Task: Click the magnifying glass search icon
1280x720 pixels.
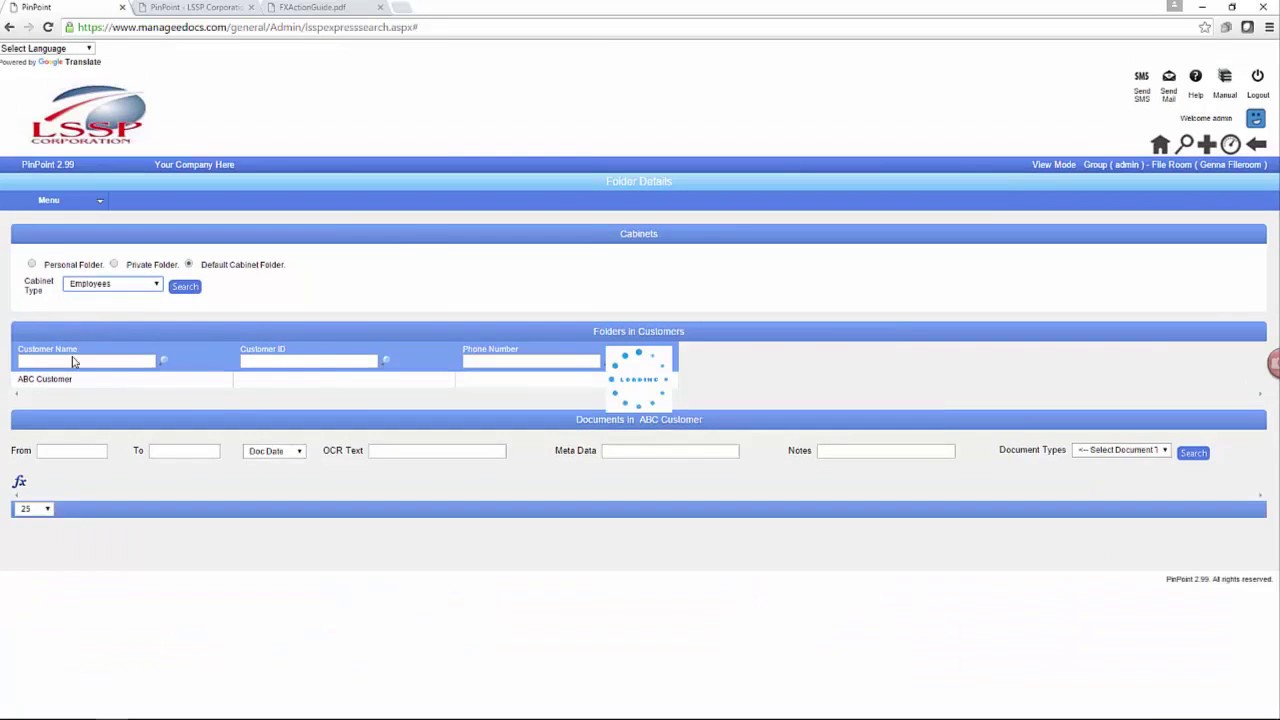Action: [x=1184, y=144]
